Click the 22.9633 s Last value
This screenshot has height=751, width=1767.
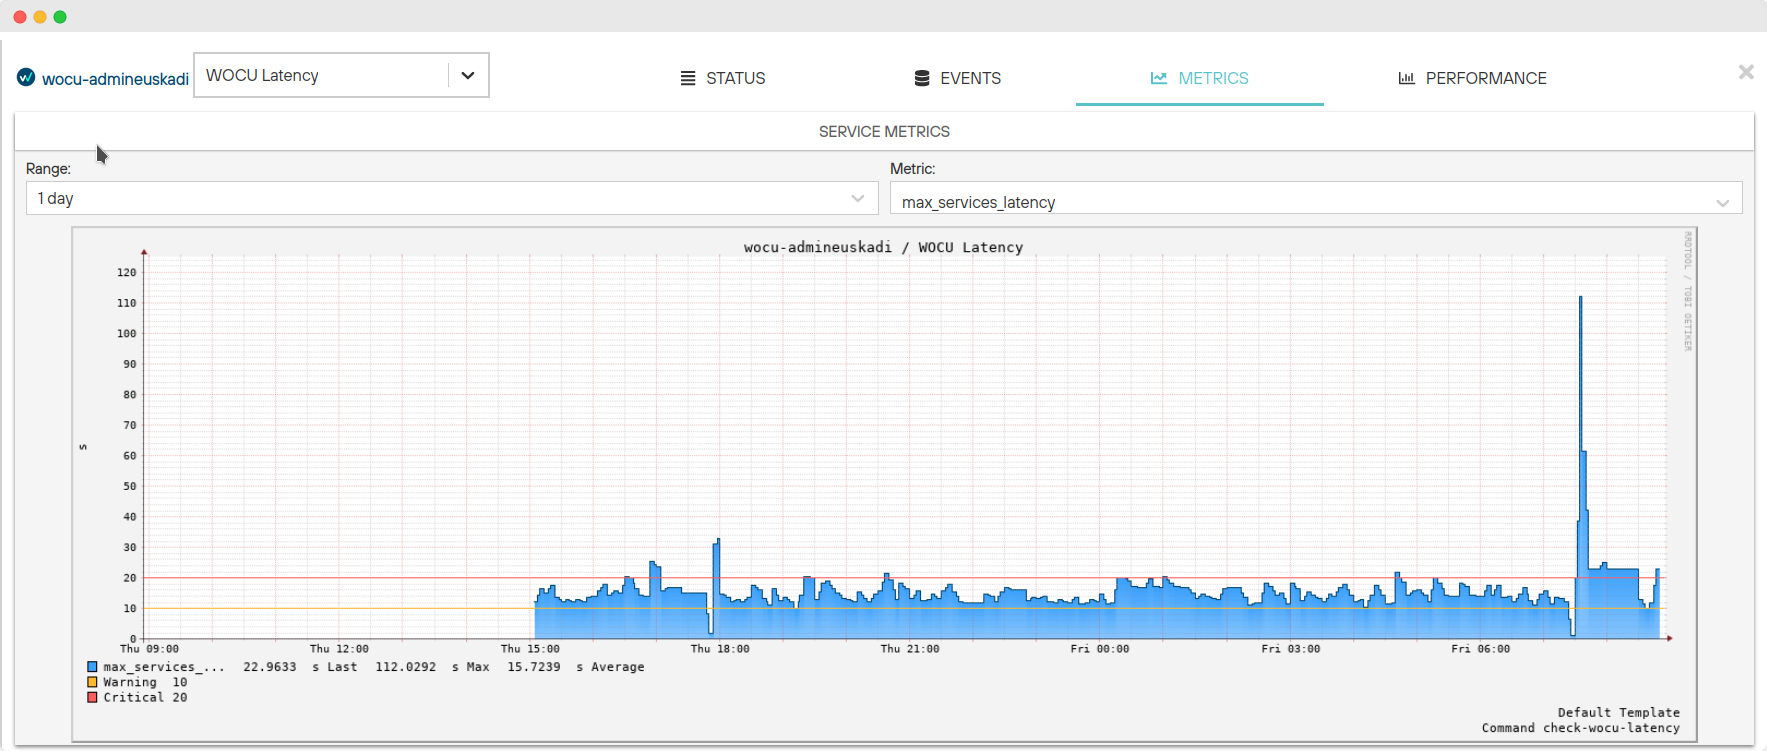click(300, 667)
